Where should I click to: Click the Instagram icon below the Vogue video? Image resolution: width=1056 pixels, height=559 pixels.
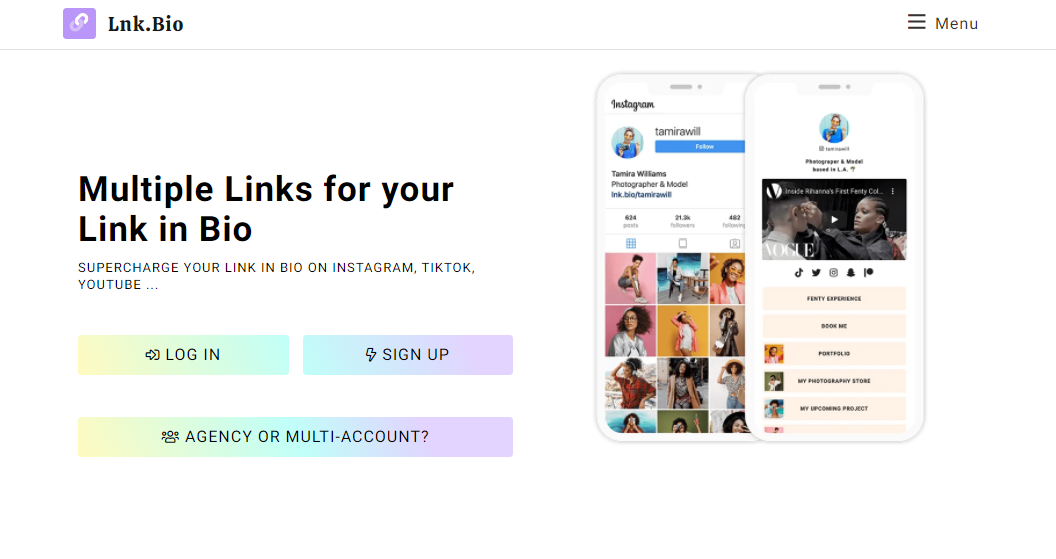pyautogui.click(x=834, y=273)
